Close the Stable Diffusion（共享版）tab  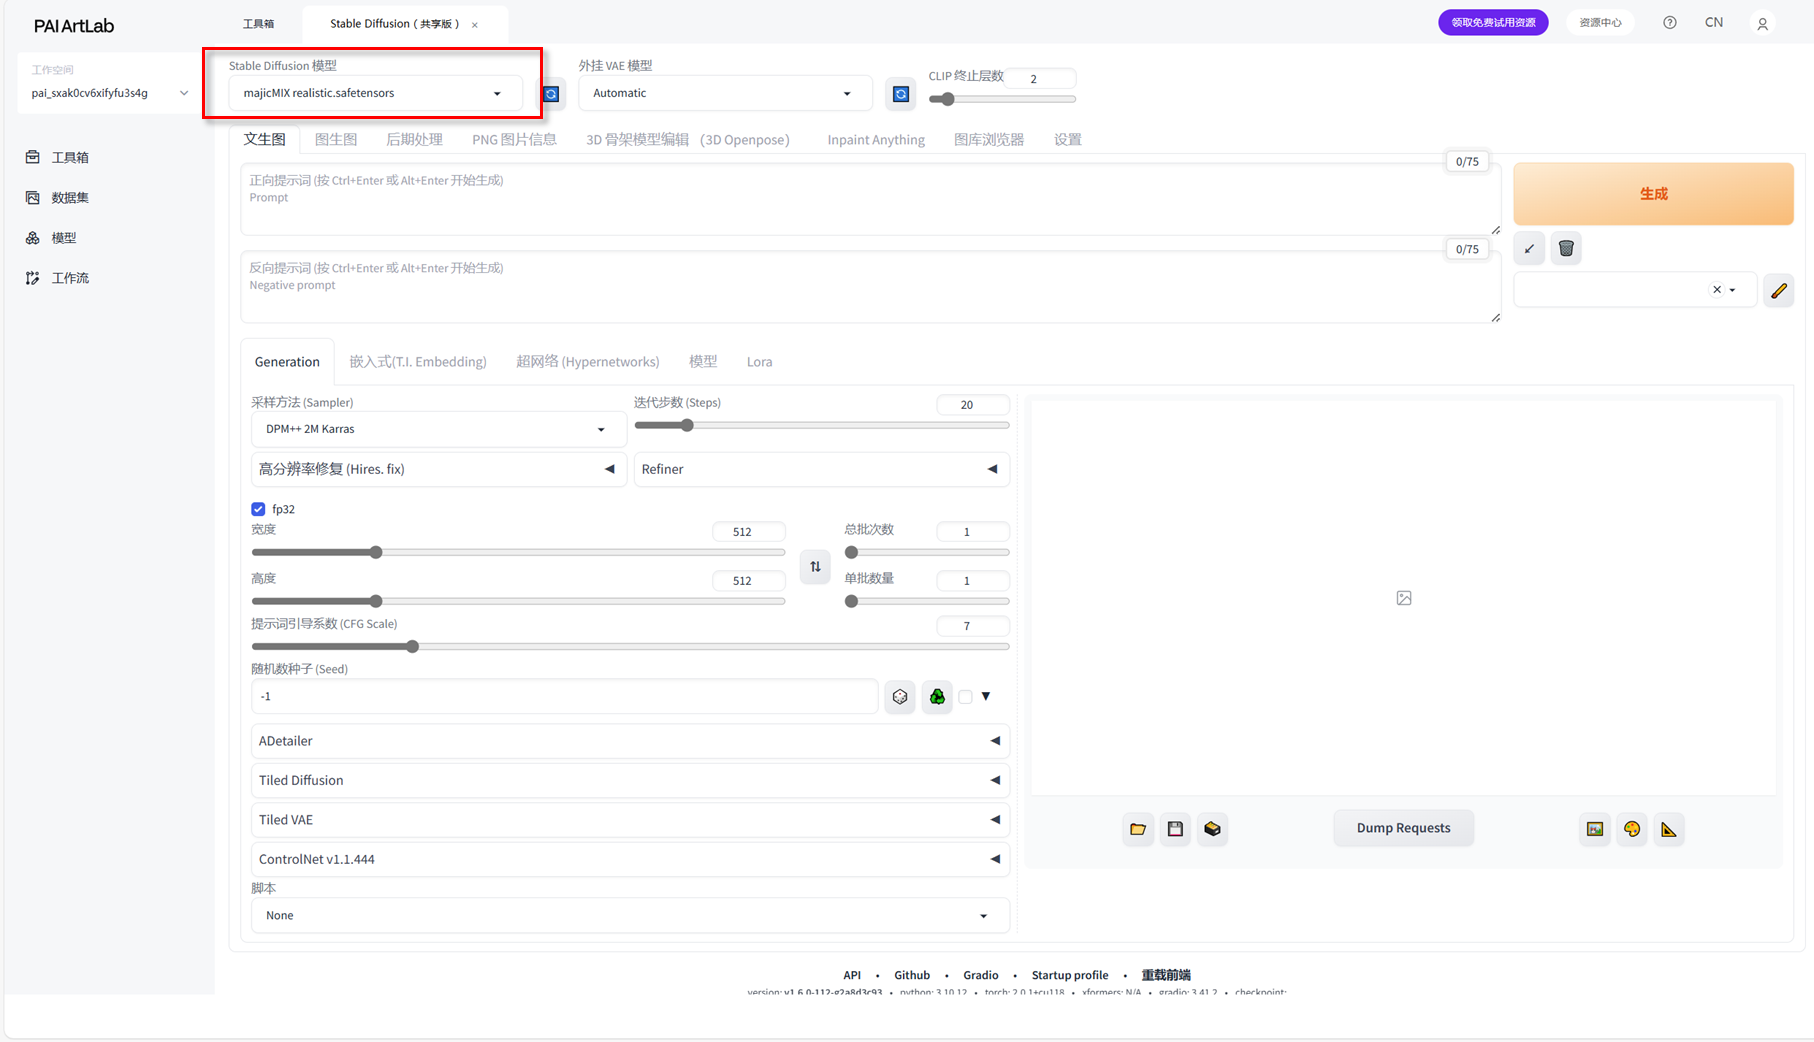pyautogui.click(x=475, y=25)
